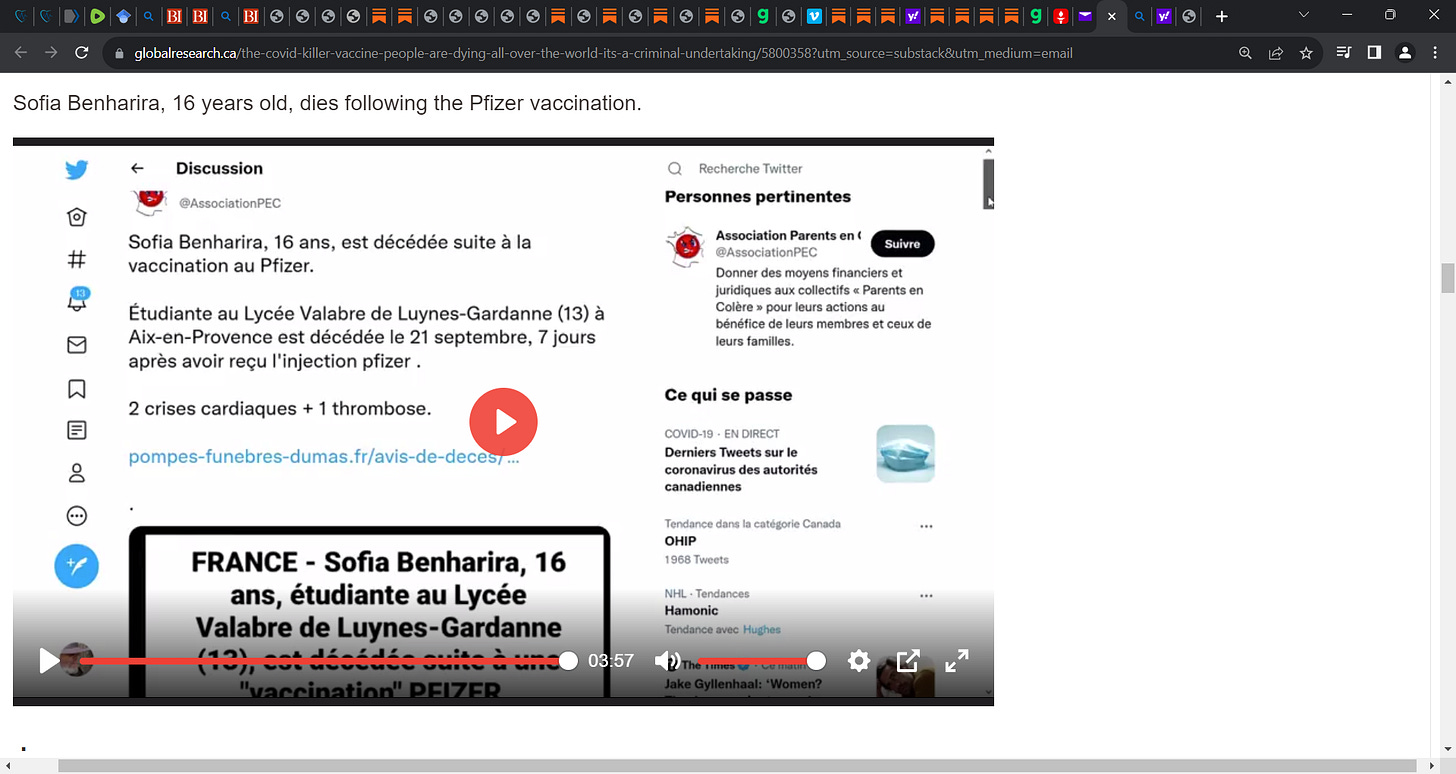
Task: Open the Chrome profile menu
Action: pos(1405,53)
